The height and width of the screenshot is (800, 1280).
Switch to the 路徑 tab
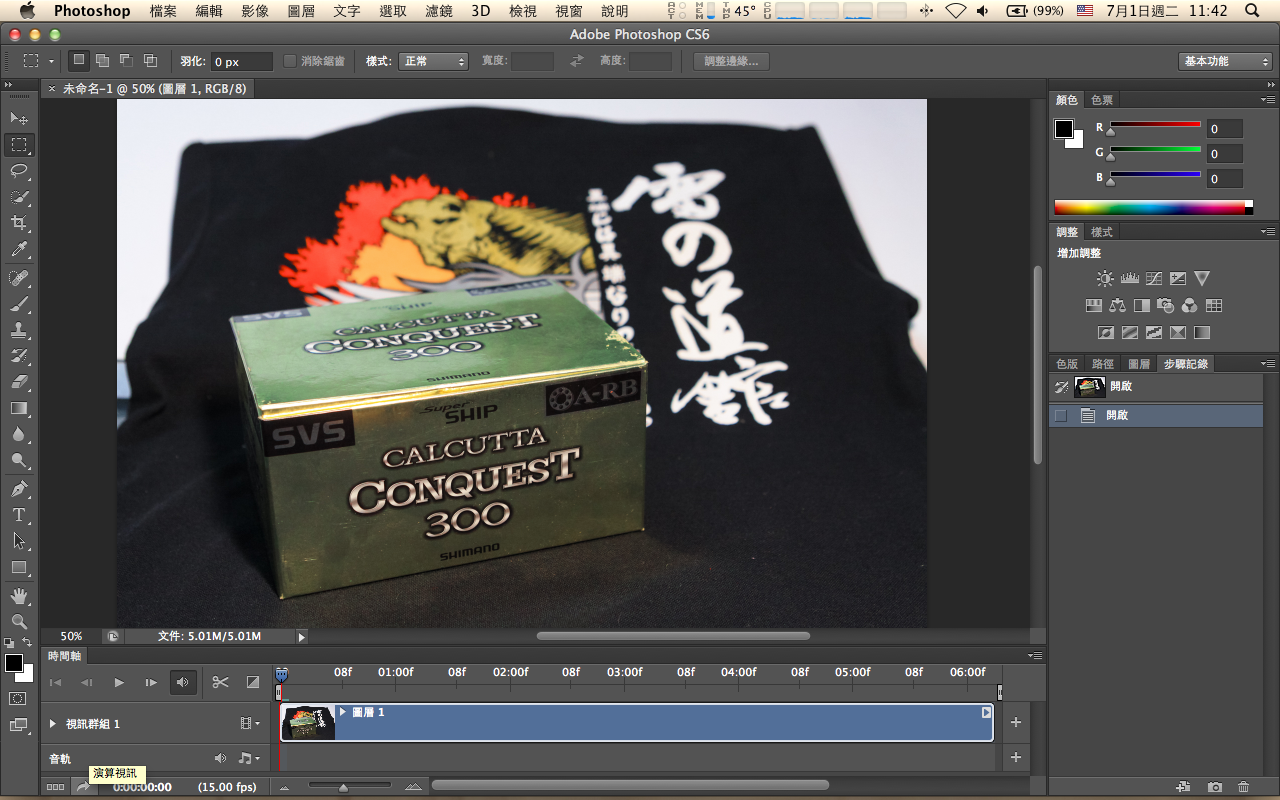pyautogui.click(x=1103, y=364)
